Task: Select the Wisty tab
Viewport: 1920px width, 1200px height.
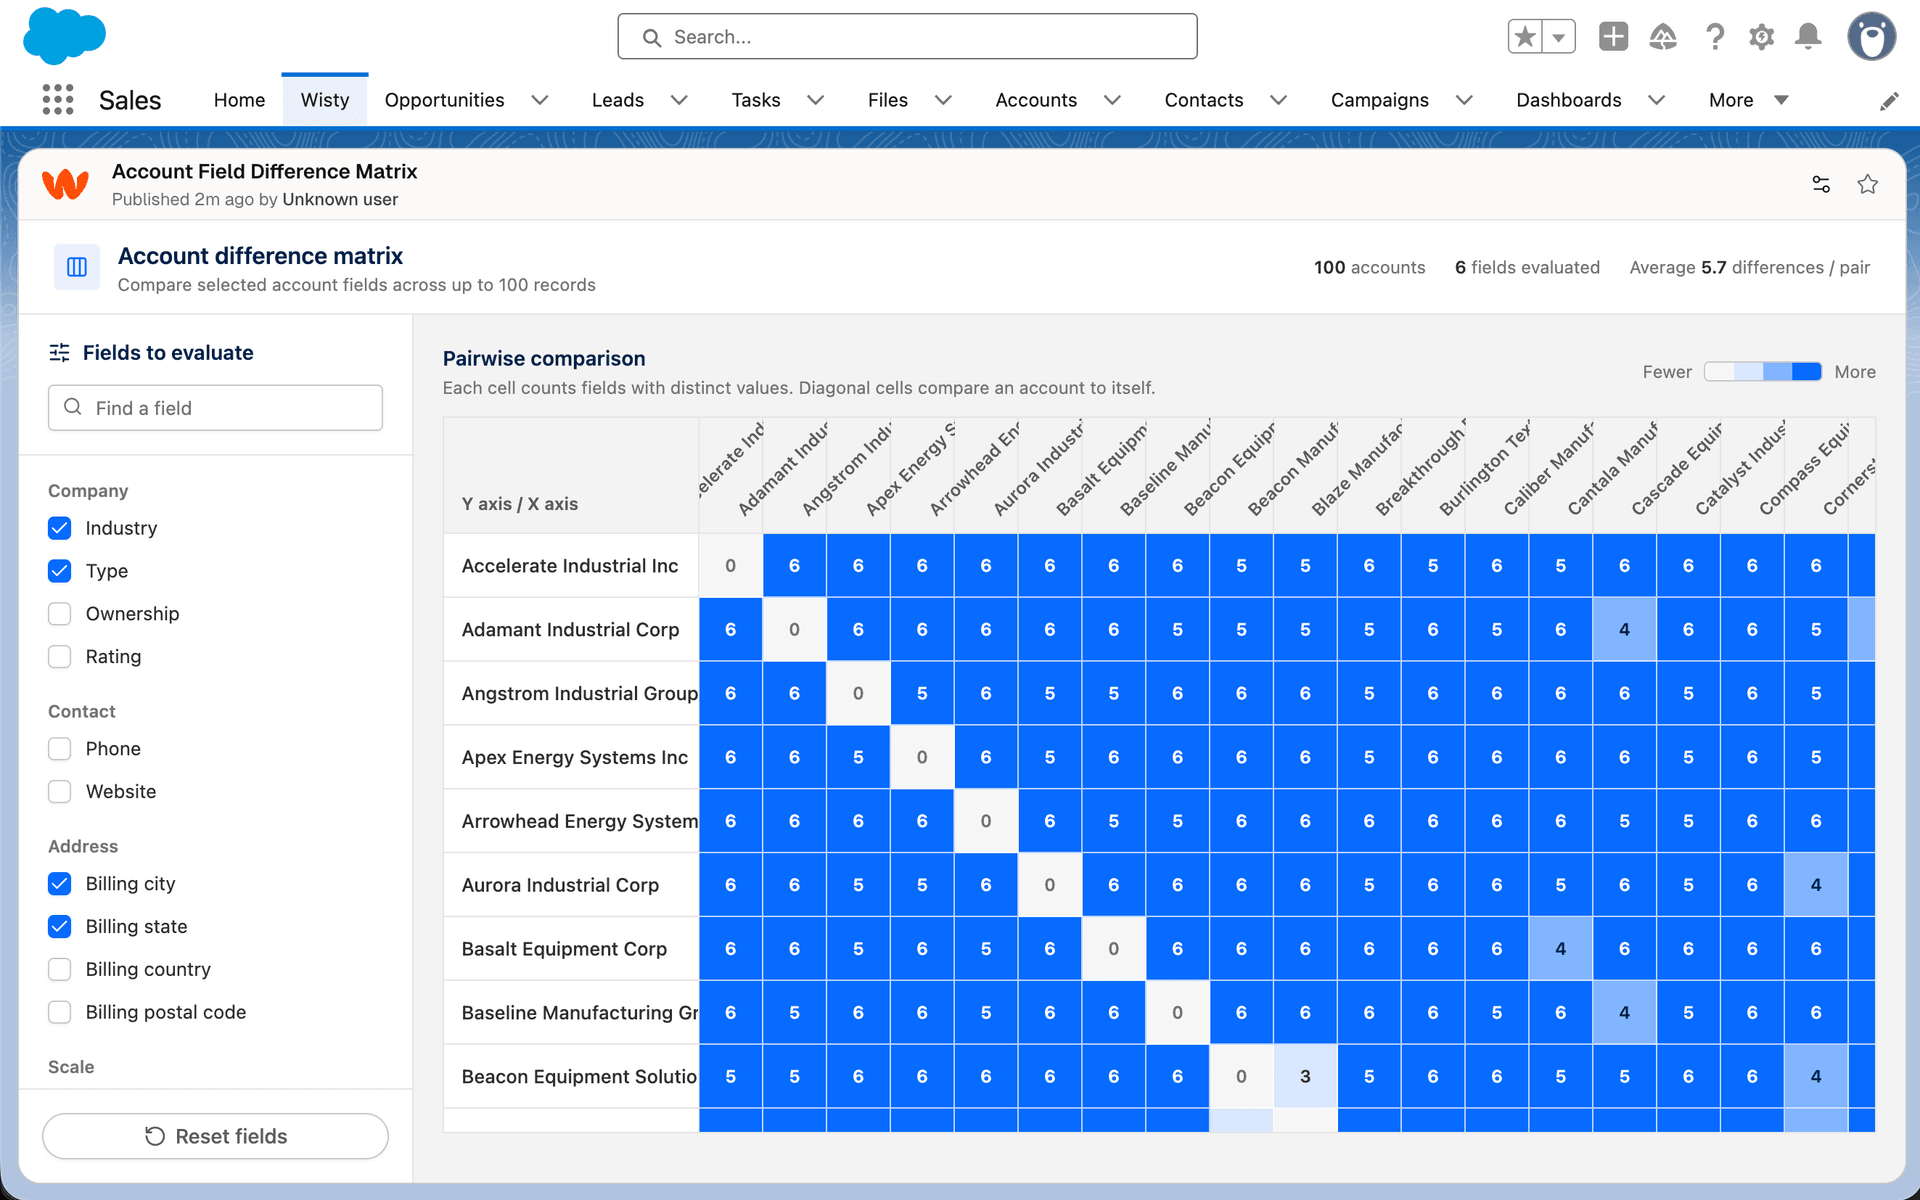Action: click(325, 100)
